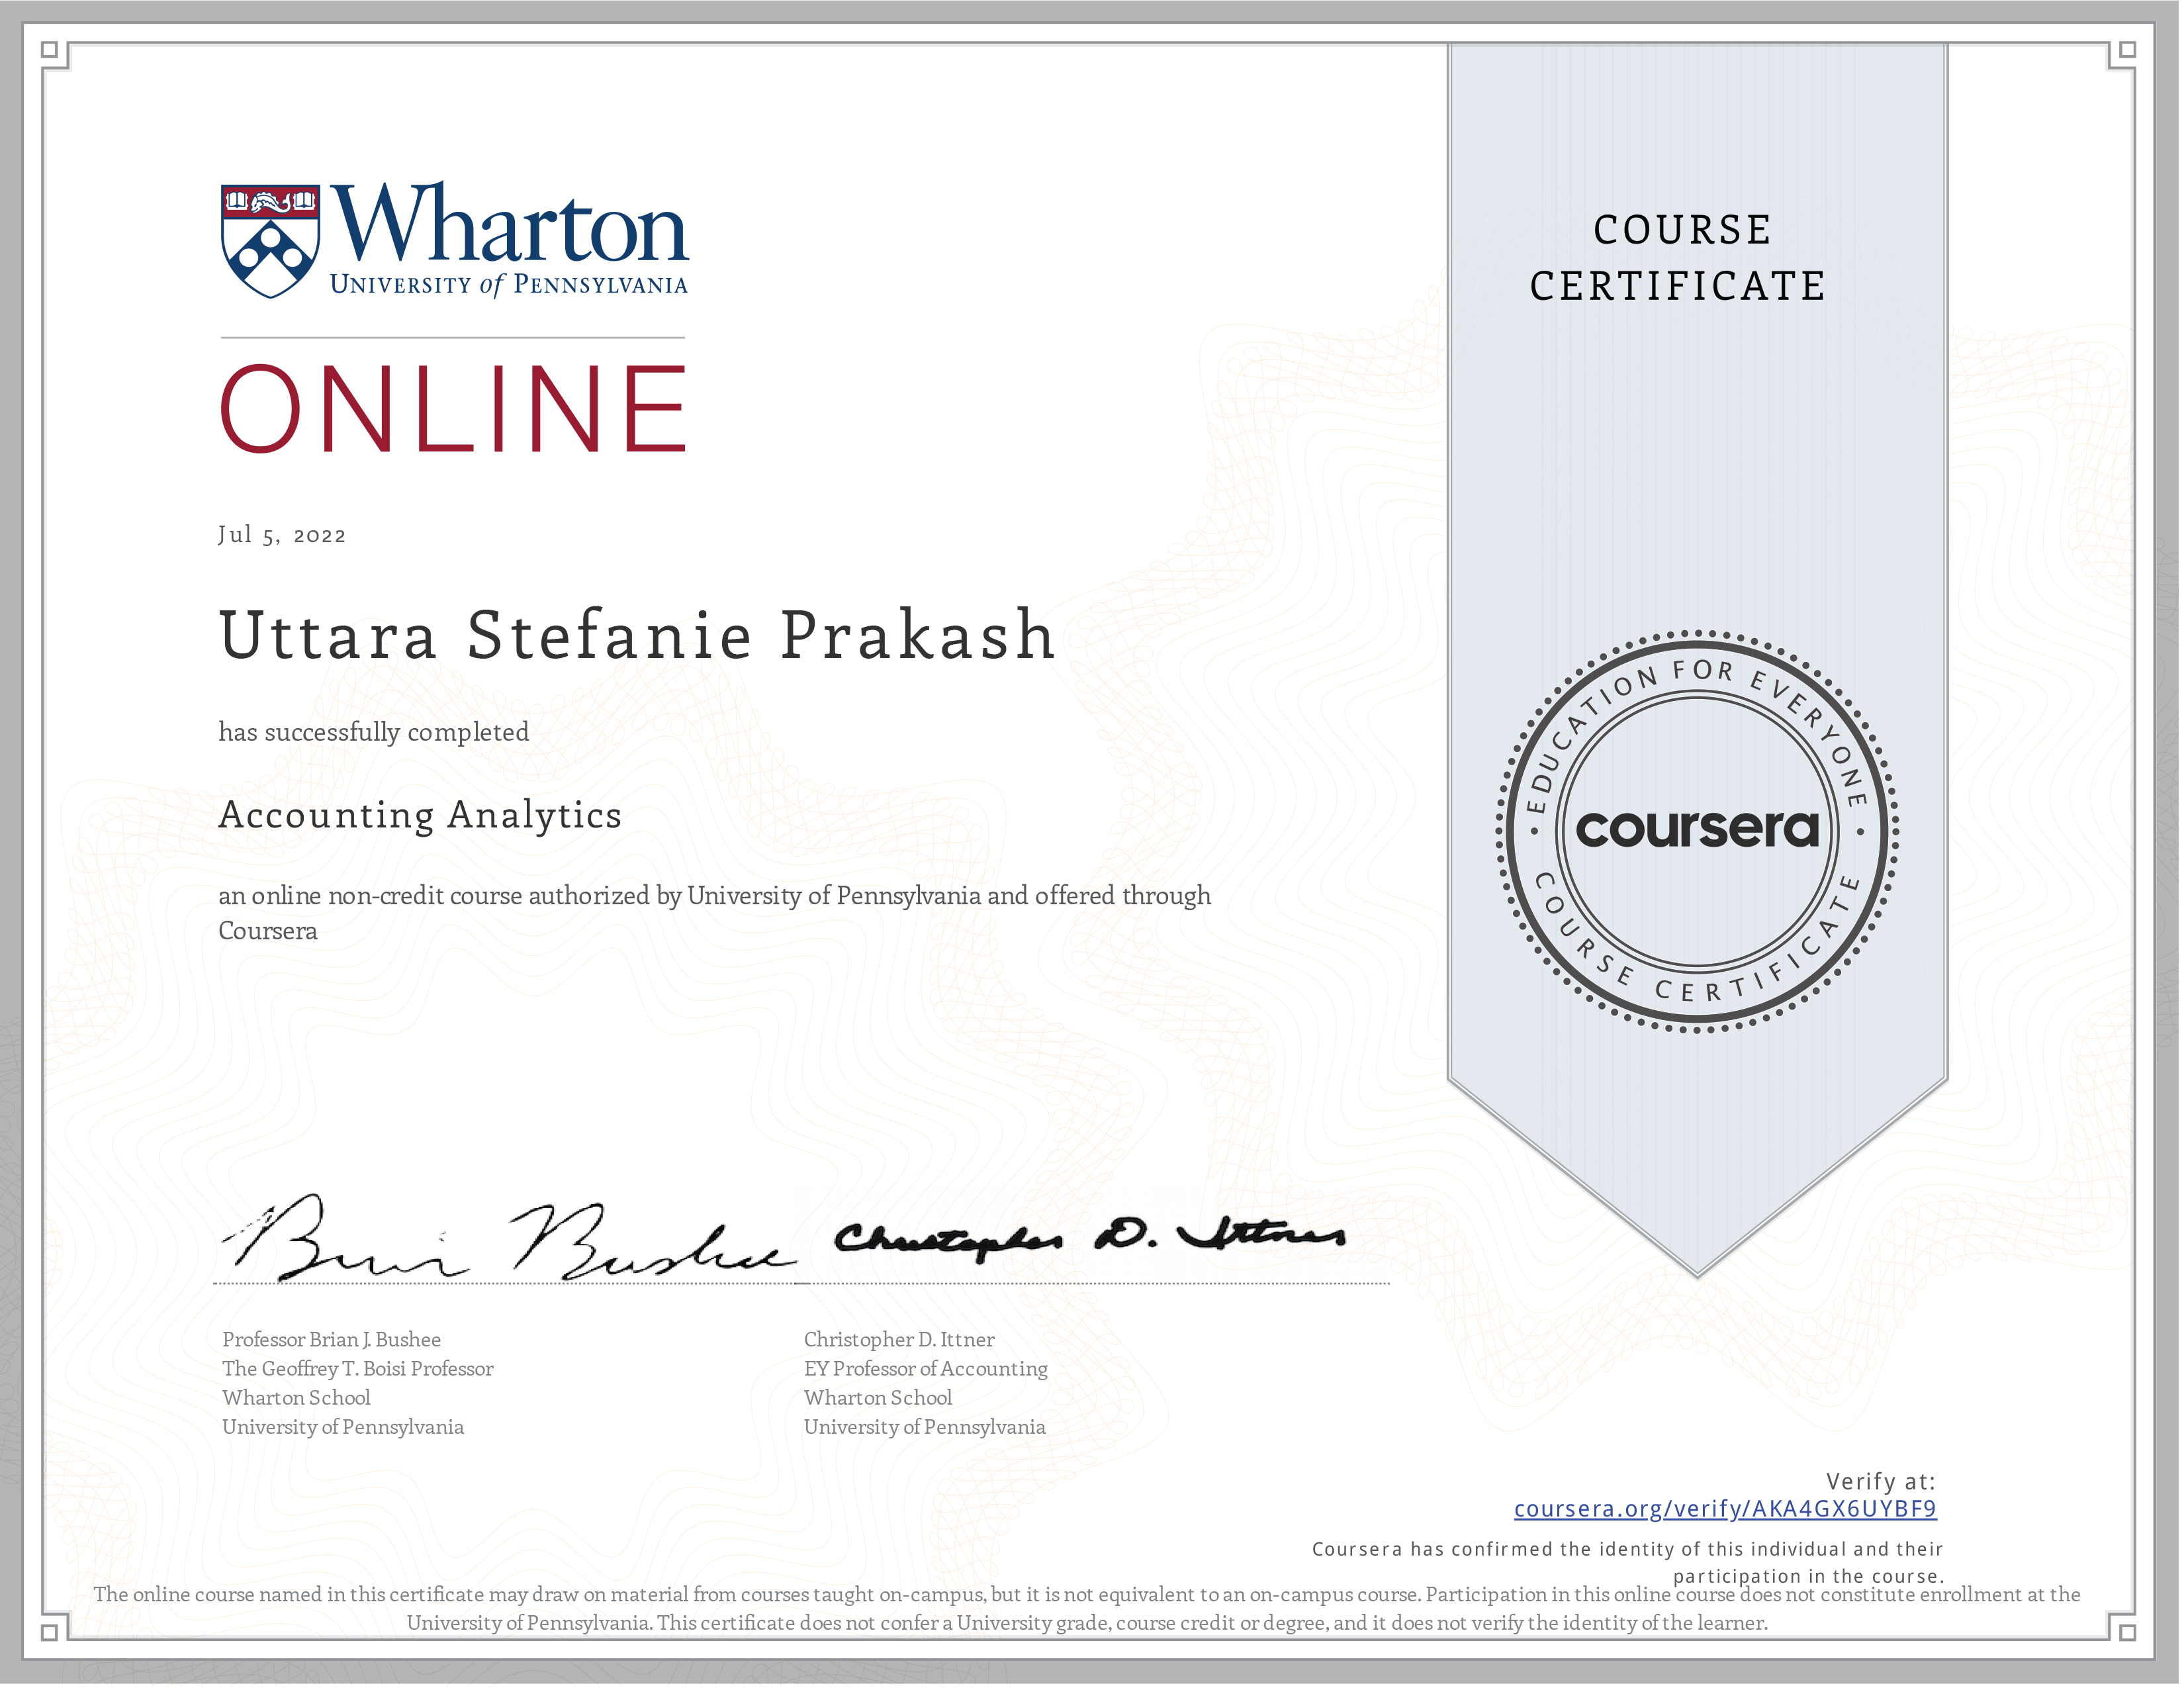Click the recipient name Uttara Stefanie Prakash
This screenshot has width=2184, height=1688.
(637, 636)
